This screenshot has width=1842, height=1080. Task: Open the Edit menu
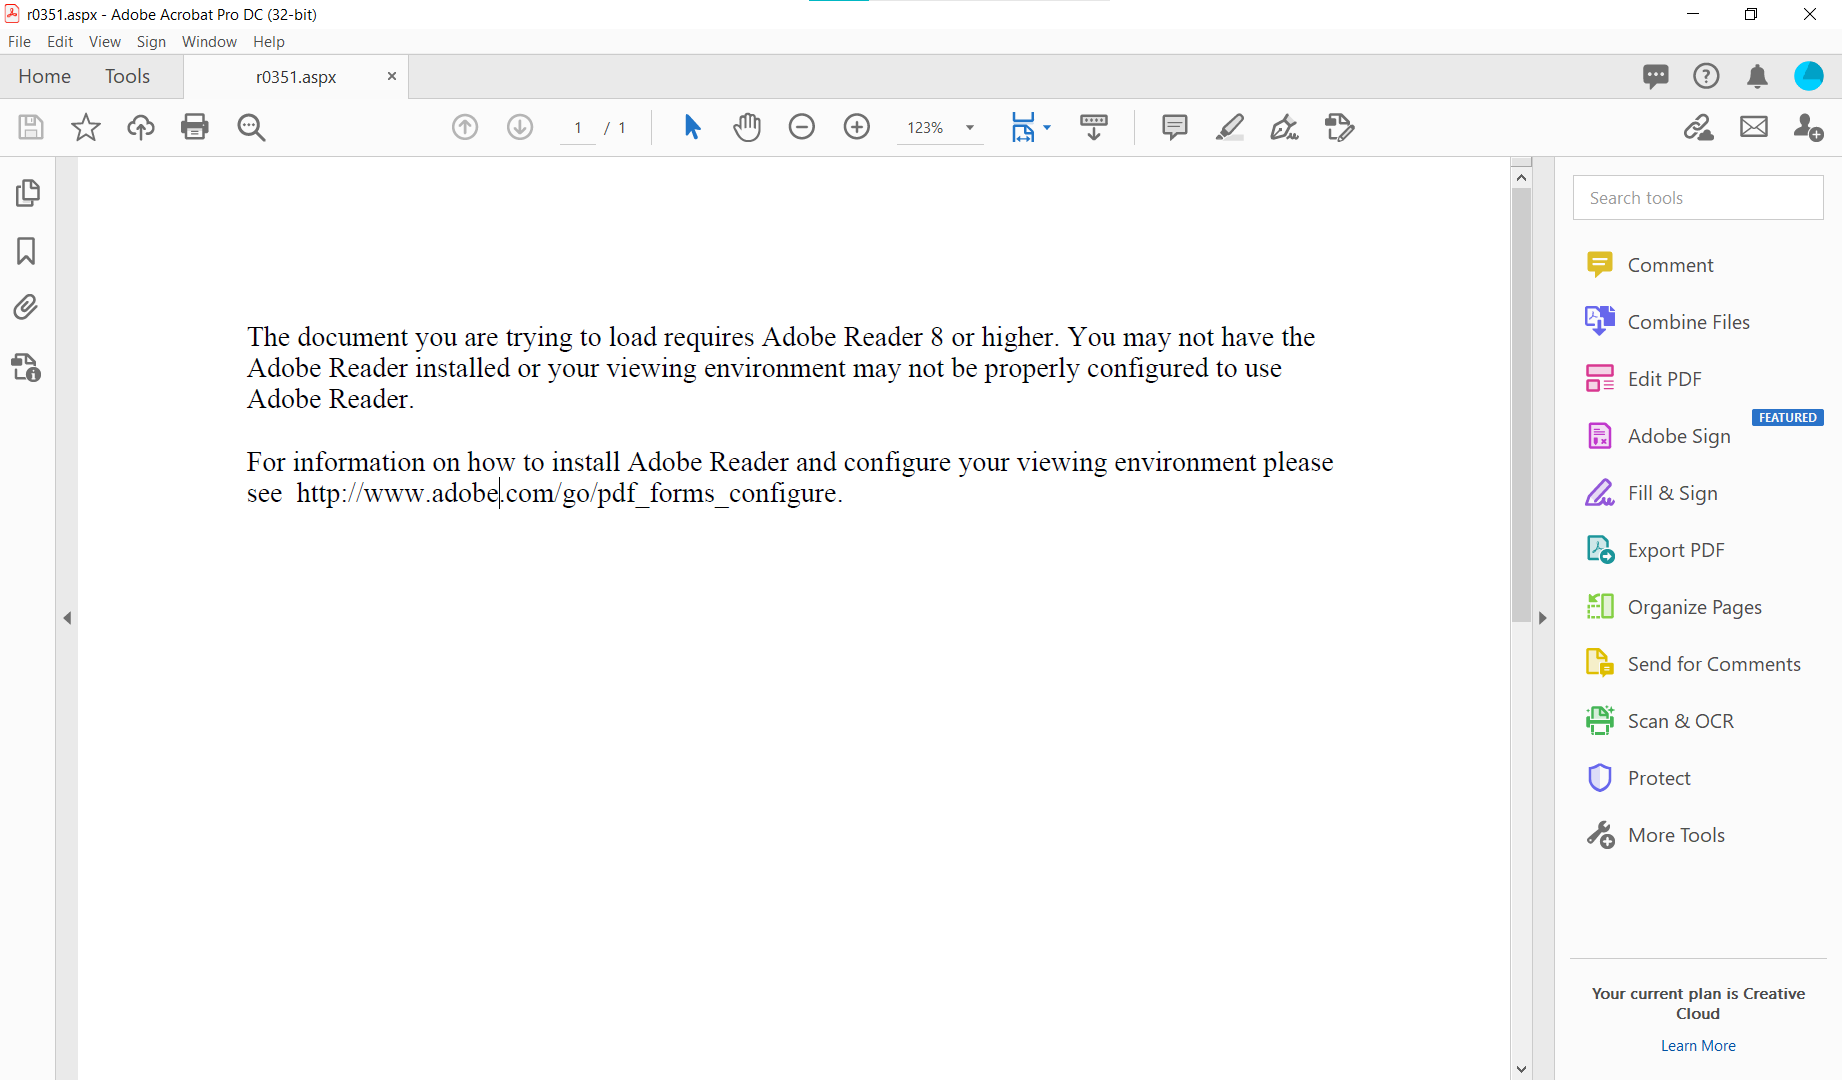[60, 41]
